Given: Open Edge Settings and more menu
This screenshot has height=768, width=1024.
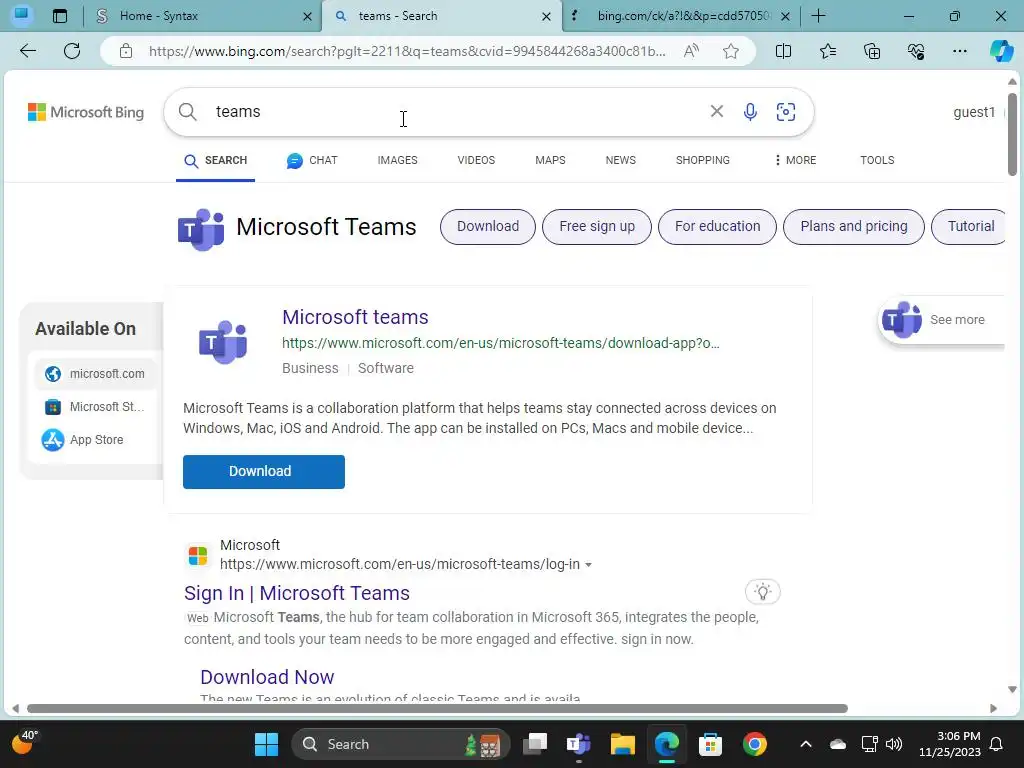Looking at the screenshot, I should point(959,51).
